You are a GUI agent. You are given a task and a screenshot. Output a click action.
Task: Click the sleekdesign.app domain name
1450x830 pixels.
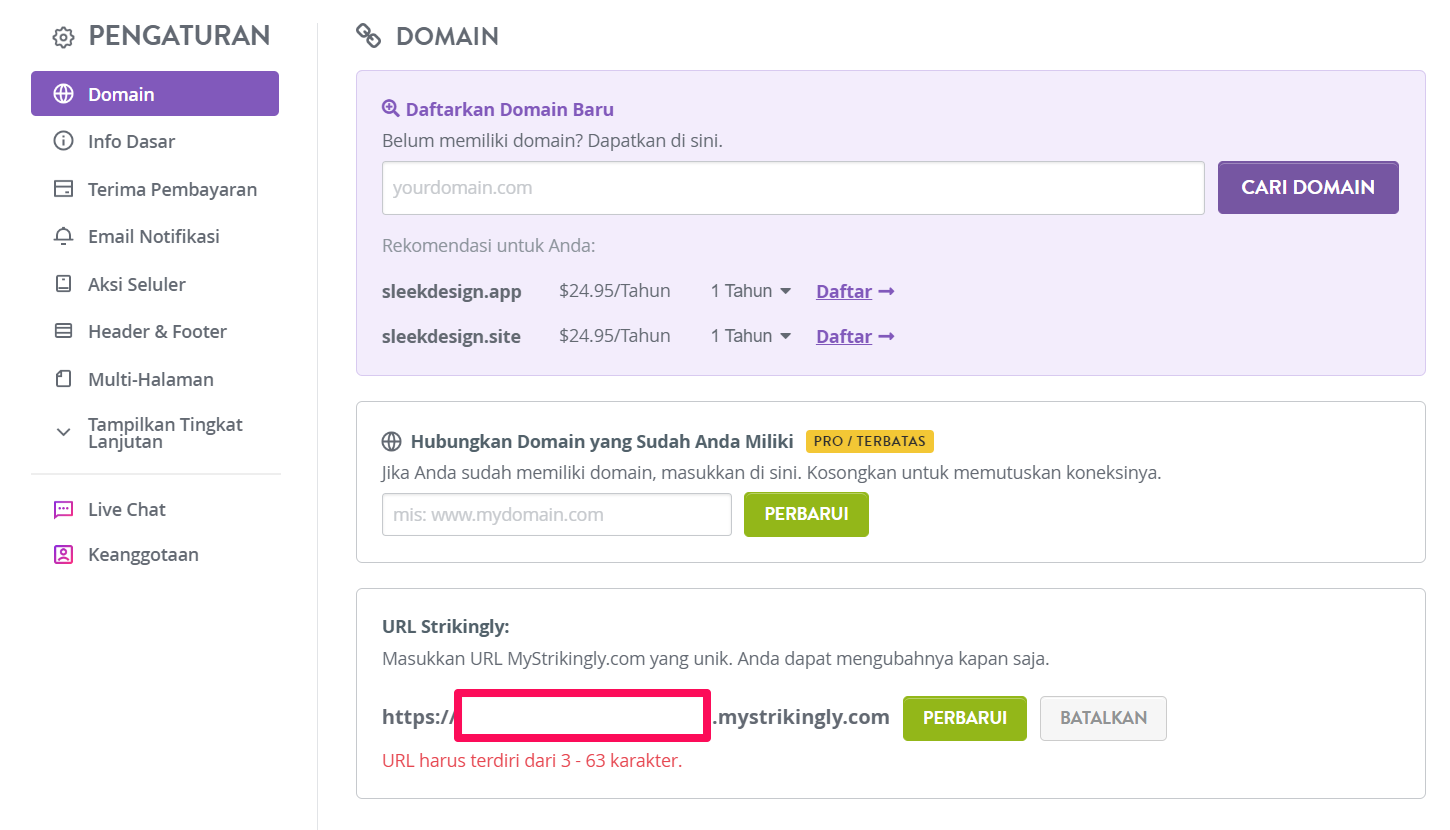(x=452, y=292)
